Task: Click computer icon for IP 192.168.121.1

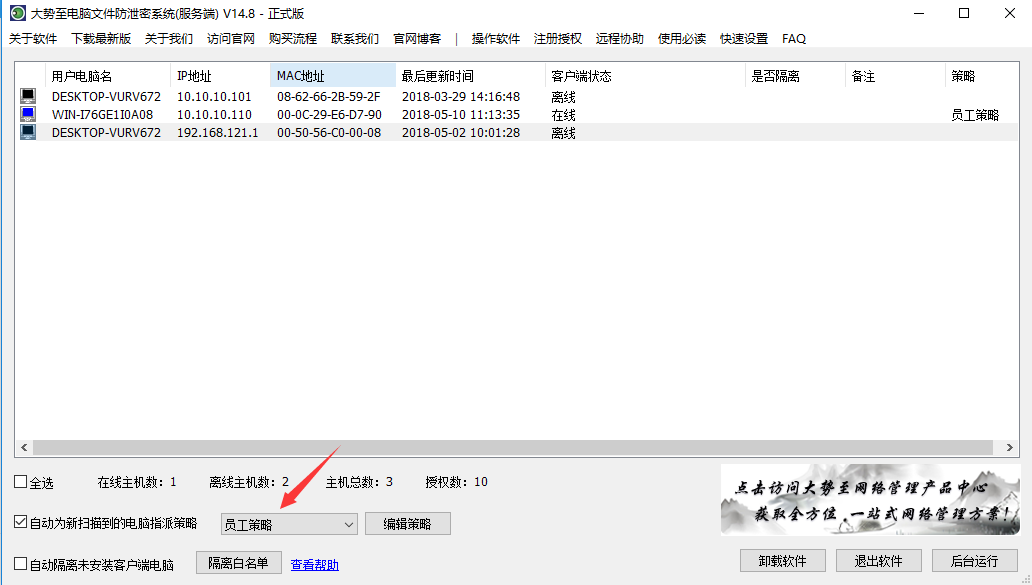Action: pyautogui.click(x=28, y=133)
